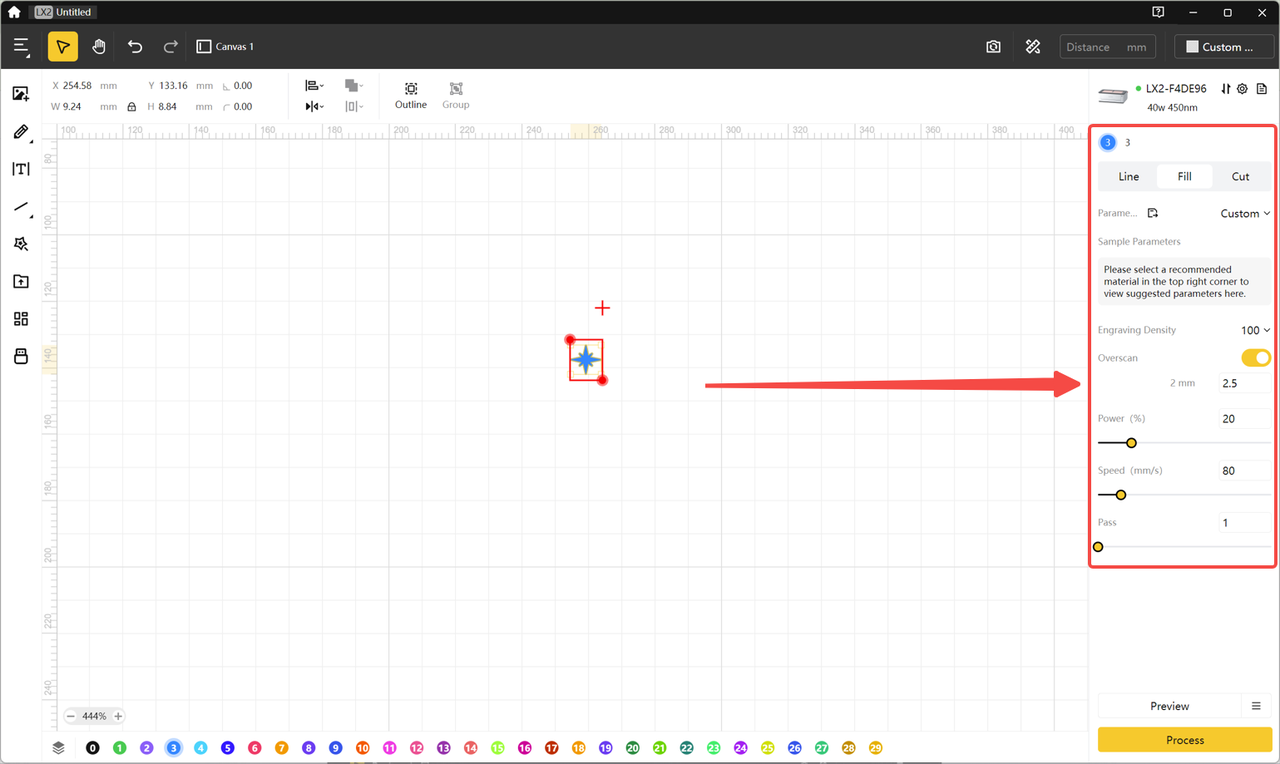This screenshot has height=764, width=1280.
Task: Open the apps grid icon in sidebar
Action: point(20,319)
